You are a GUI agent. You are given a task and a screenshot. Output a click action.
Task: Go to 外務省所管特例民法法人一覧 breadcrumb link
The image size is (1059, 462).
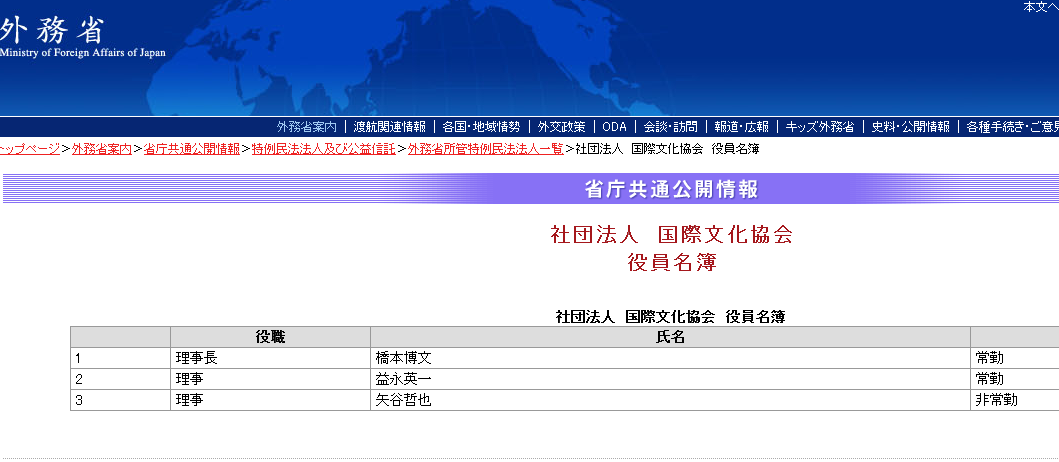(486, 150)
